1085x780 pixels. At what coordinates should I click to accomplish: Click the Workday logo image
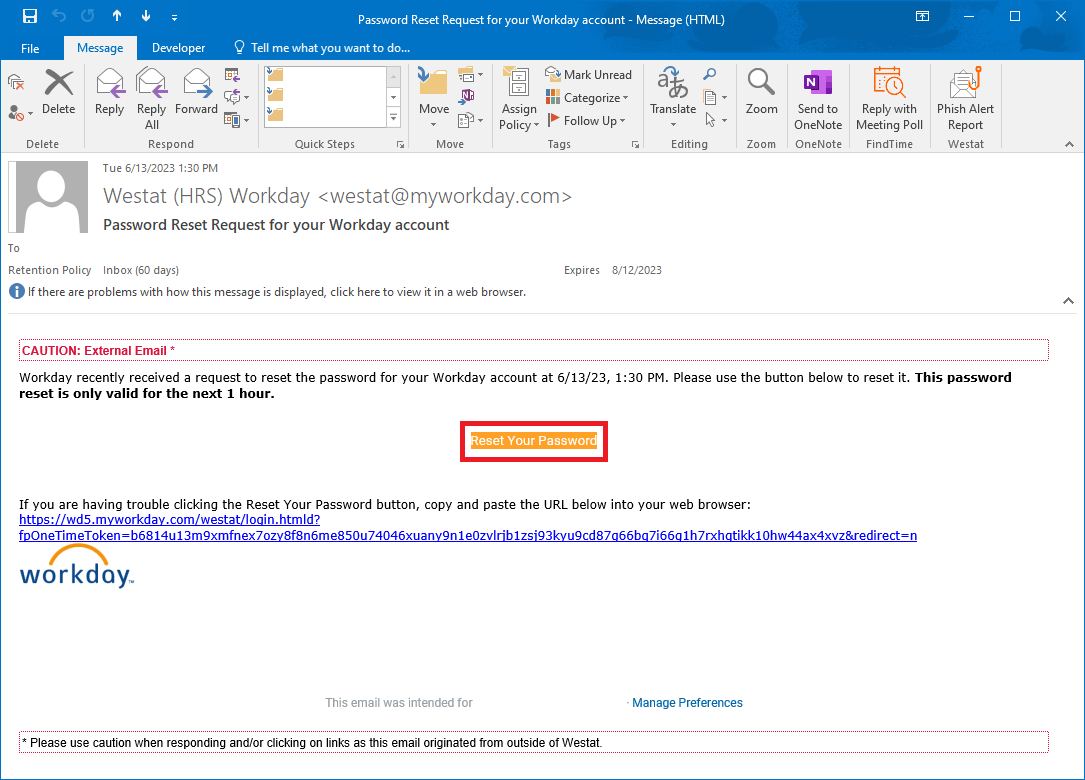tap(76, 566)
